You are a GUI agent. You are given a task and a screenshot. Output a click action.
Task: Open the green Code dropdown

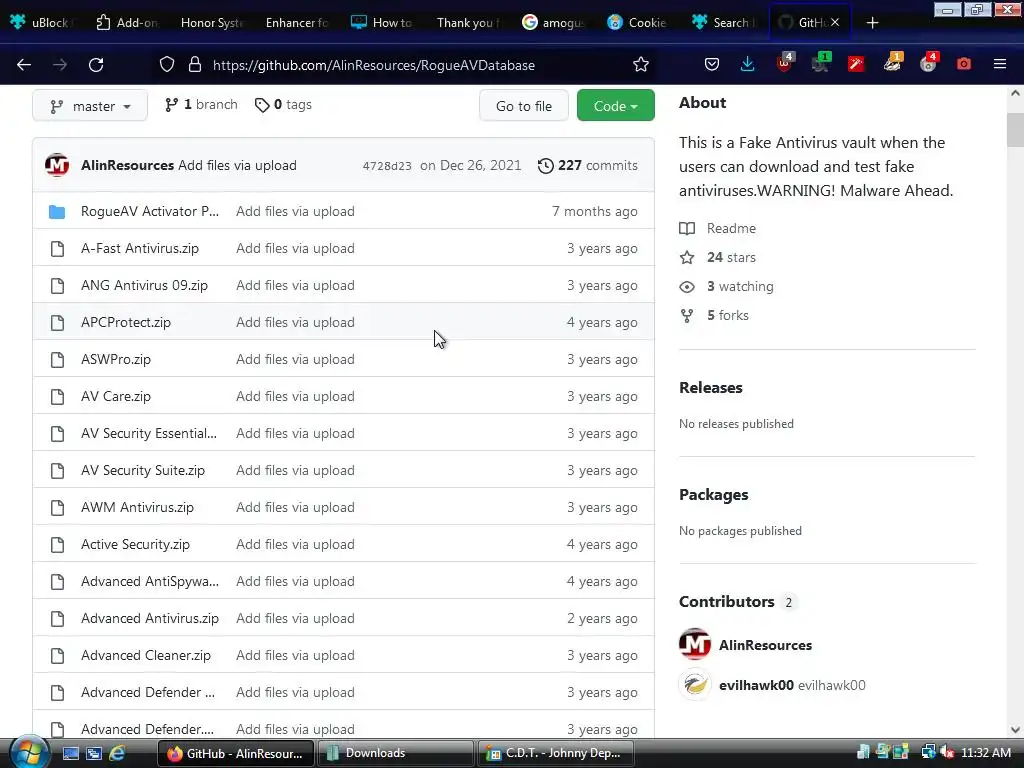[615, 106]
